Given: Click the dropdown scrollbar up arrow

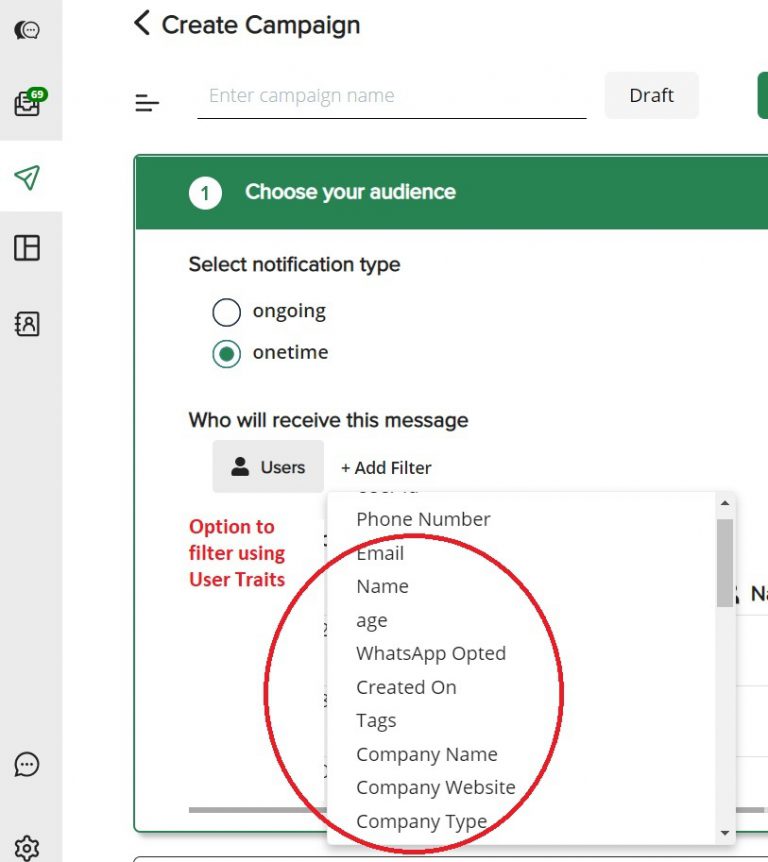Looking at the screenshot, I should [x=725, y=504].
